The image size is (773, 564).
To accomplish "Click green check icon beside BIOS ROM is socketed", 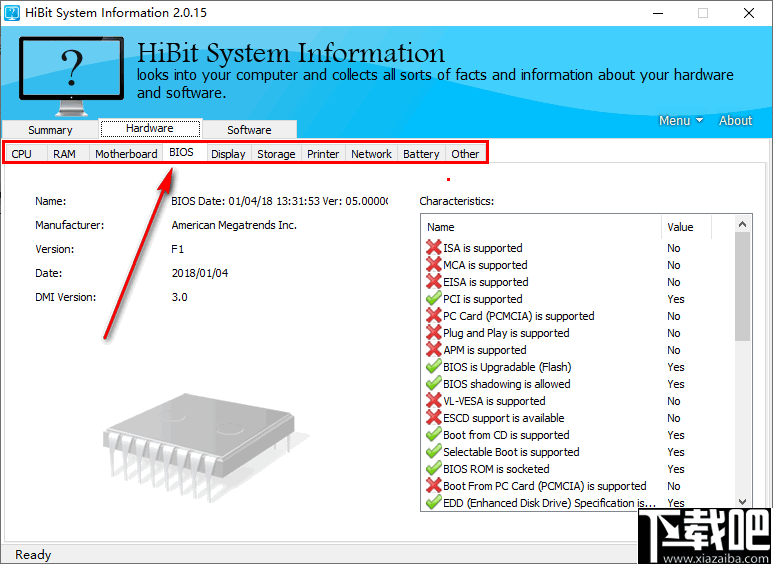I will tap(433, 469).
